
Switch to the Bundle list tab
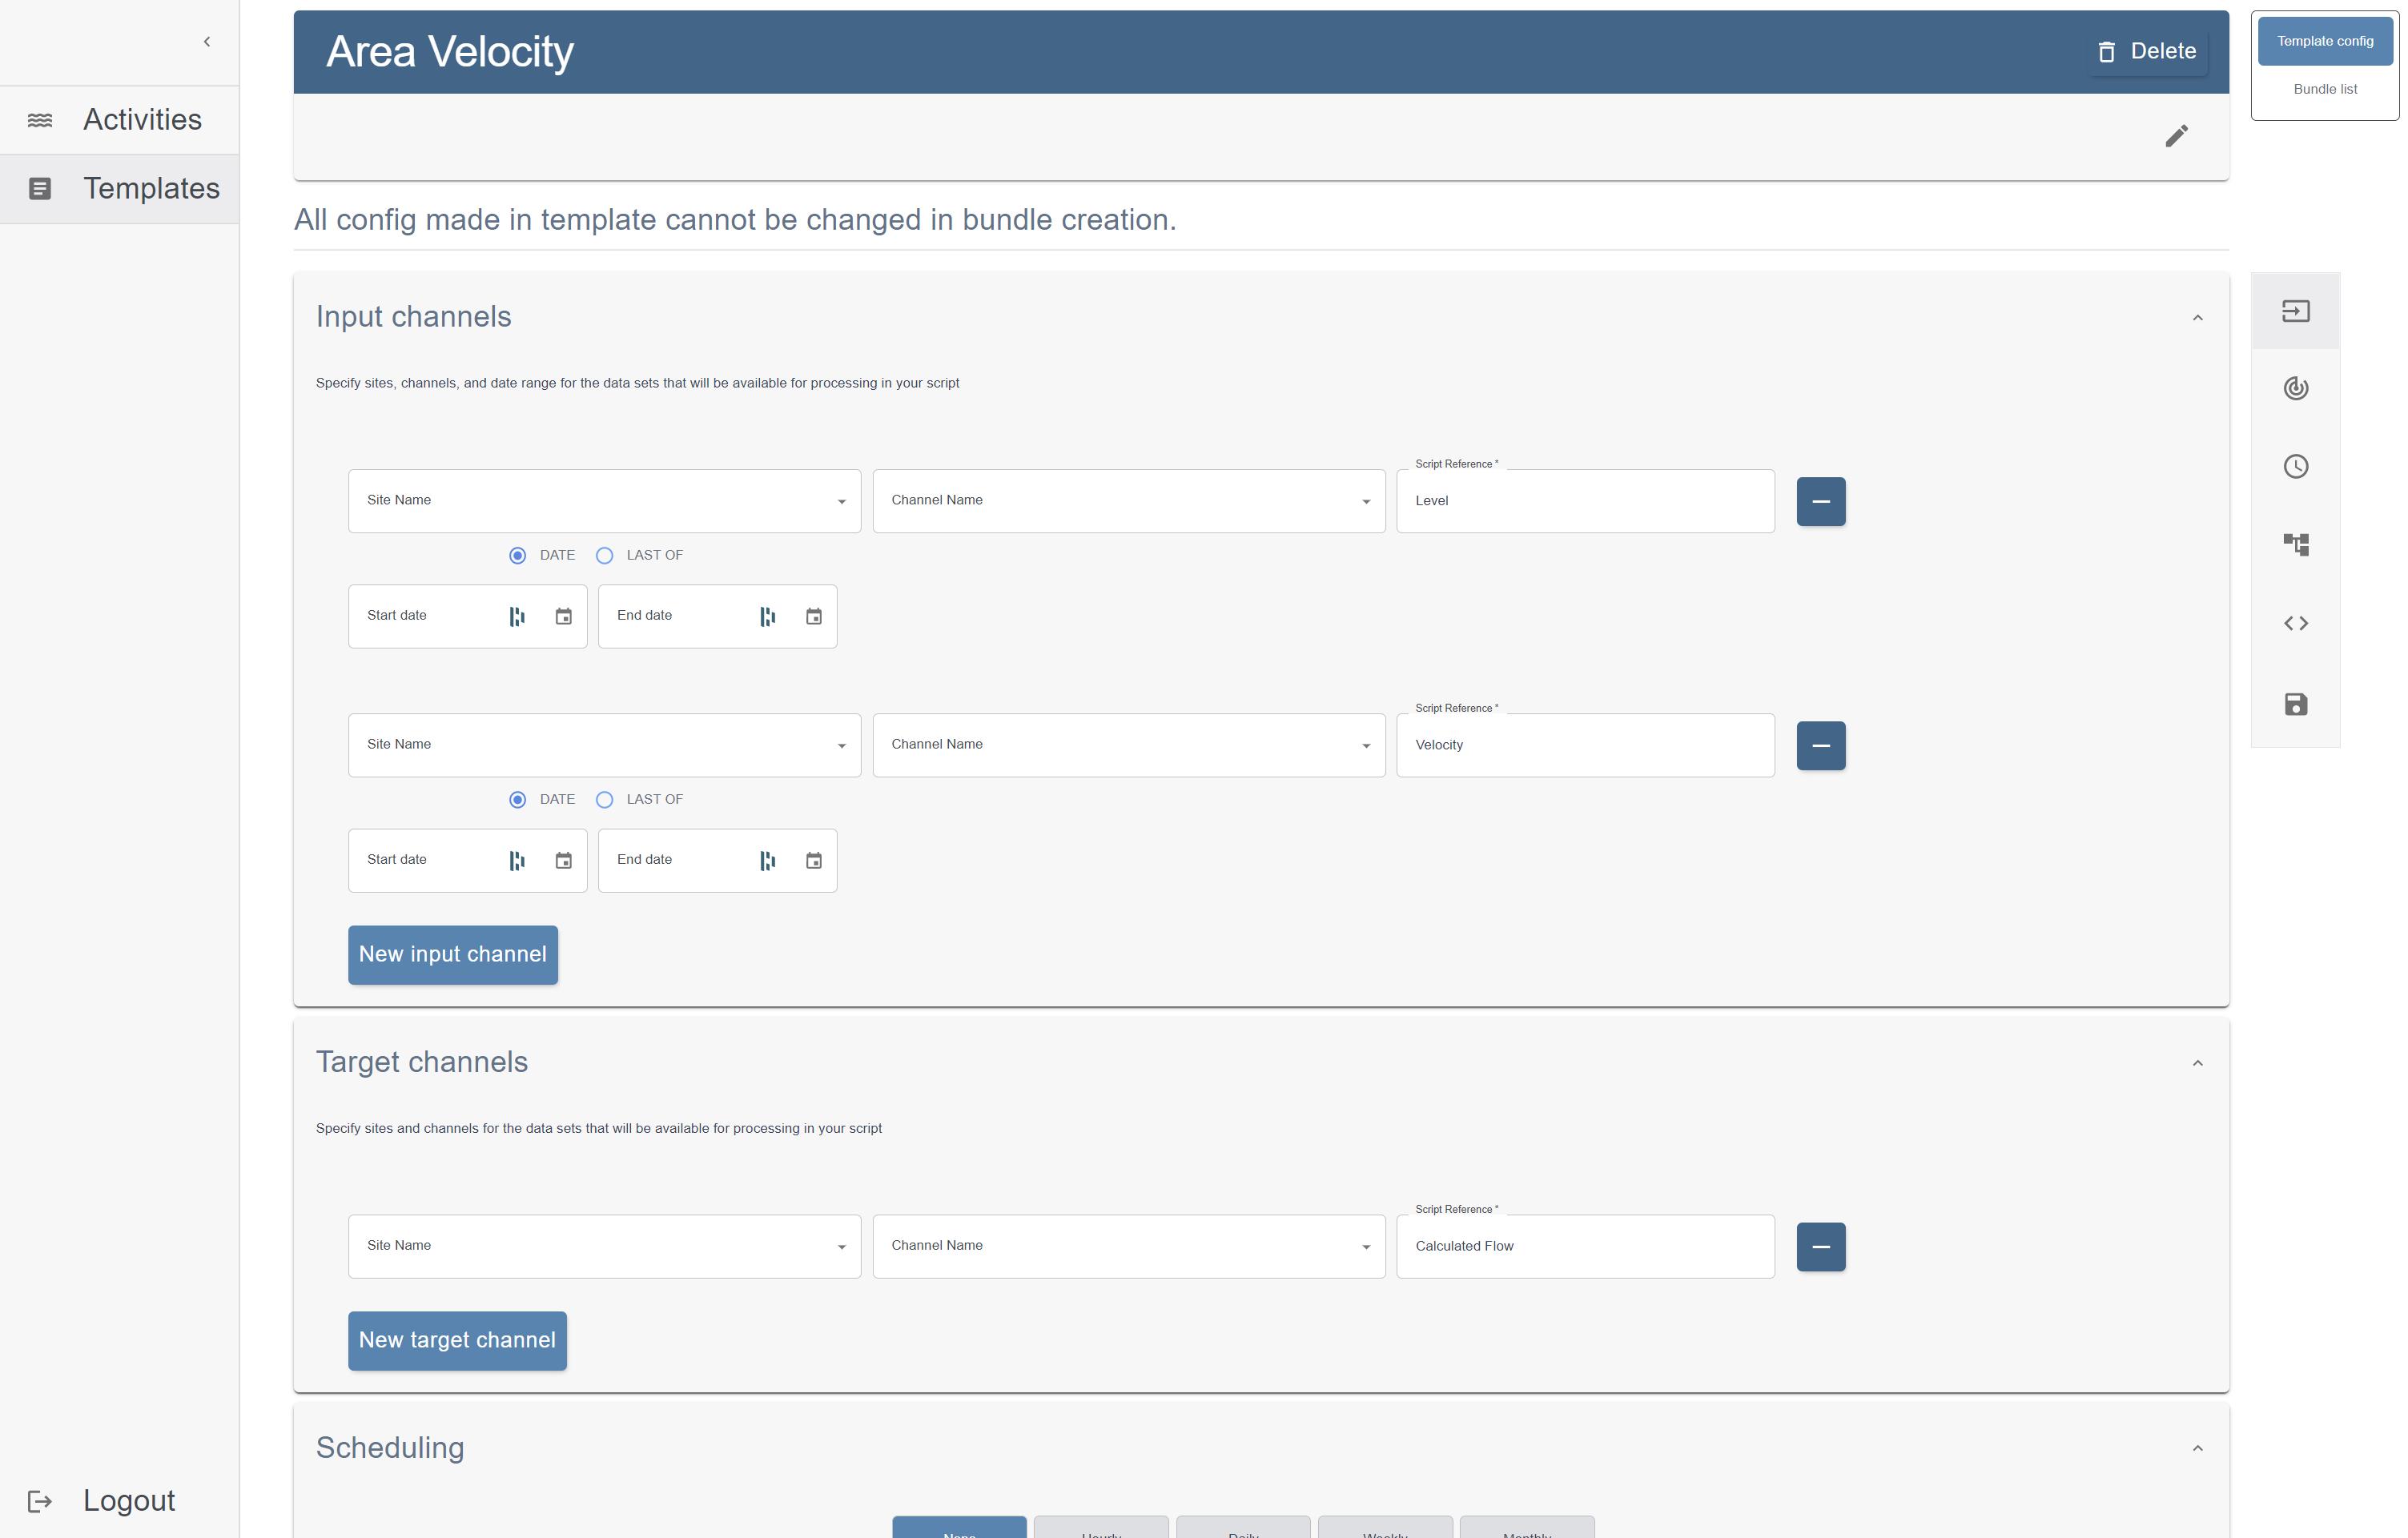point(2324,89)
